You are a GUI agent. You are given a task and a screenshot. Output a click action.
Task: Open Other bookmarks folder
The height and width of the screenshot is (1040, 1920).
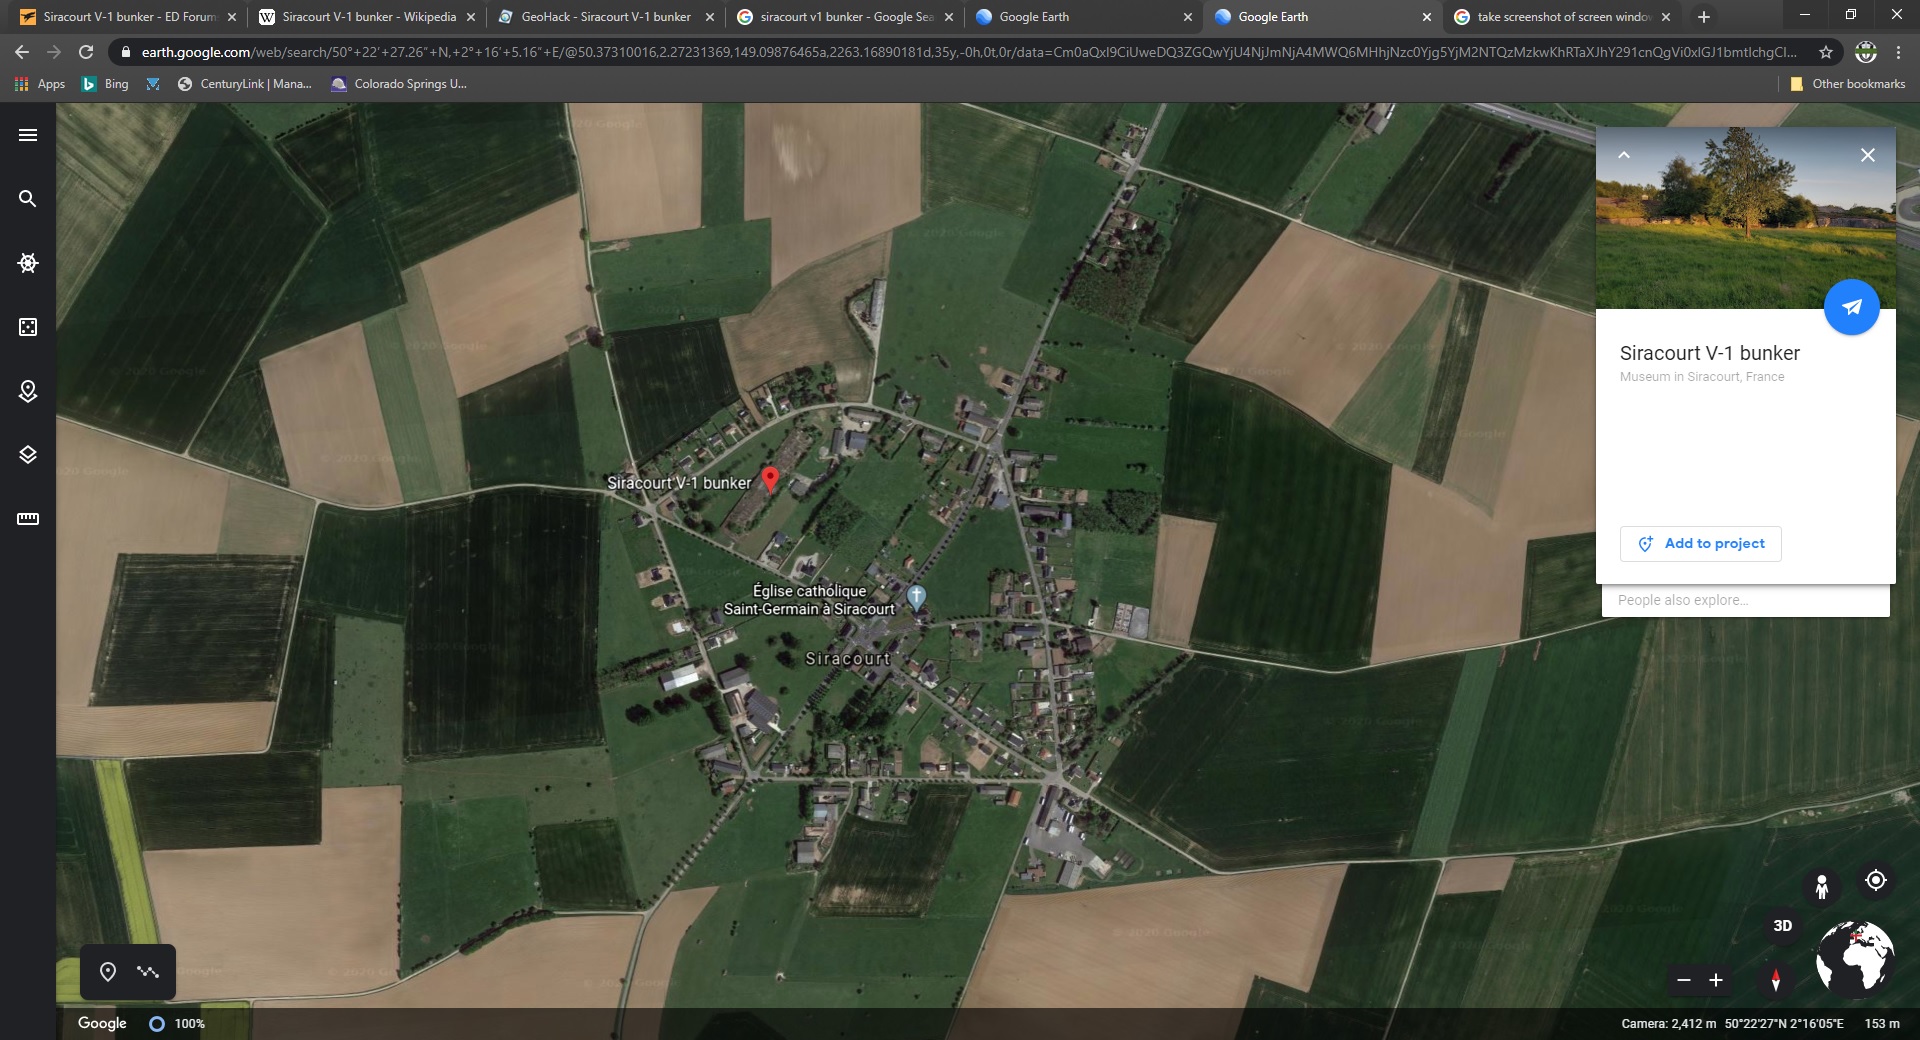(1847, 84)
